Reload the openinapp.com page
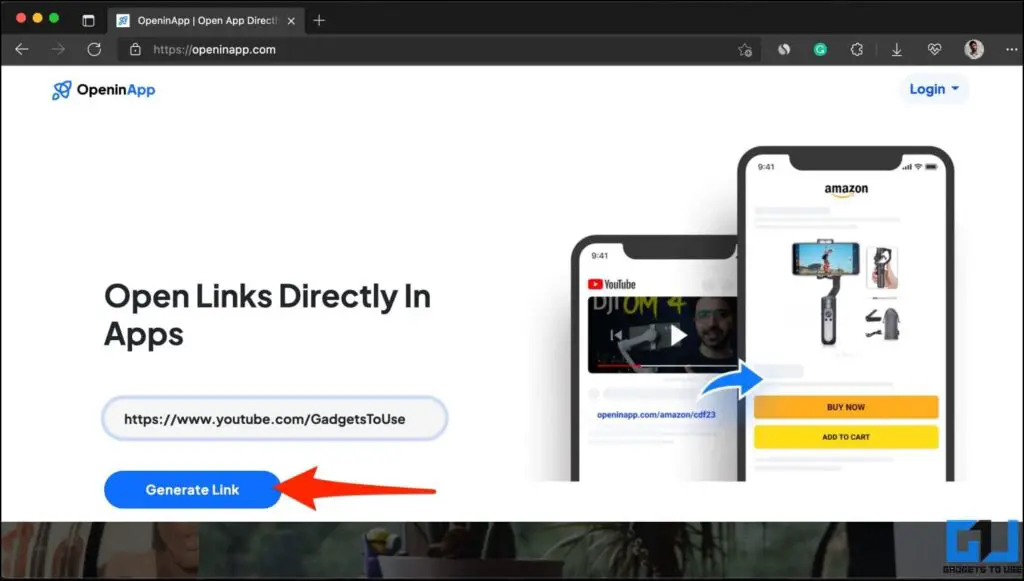Viewport: 1024px width, 581px height. point(94,48)
